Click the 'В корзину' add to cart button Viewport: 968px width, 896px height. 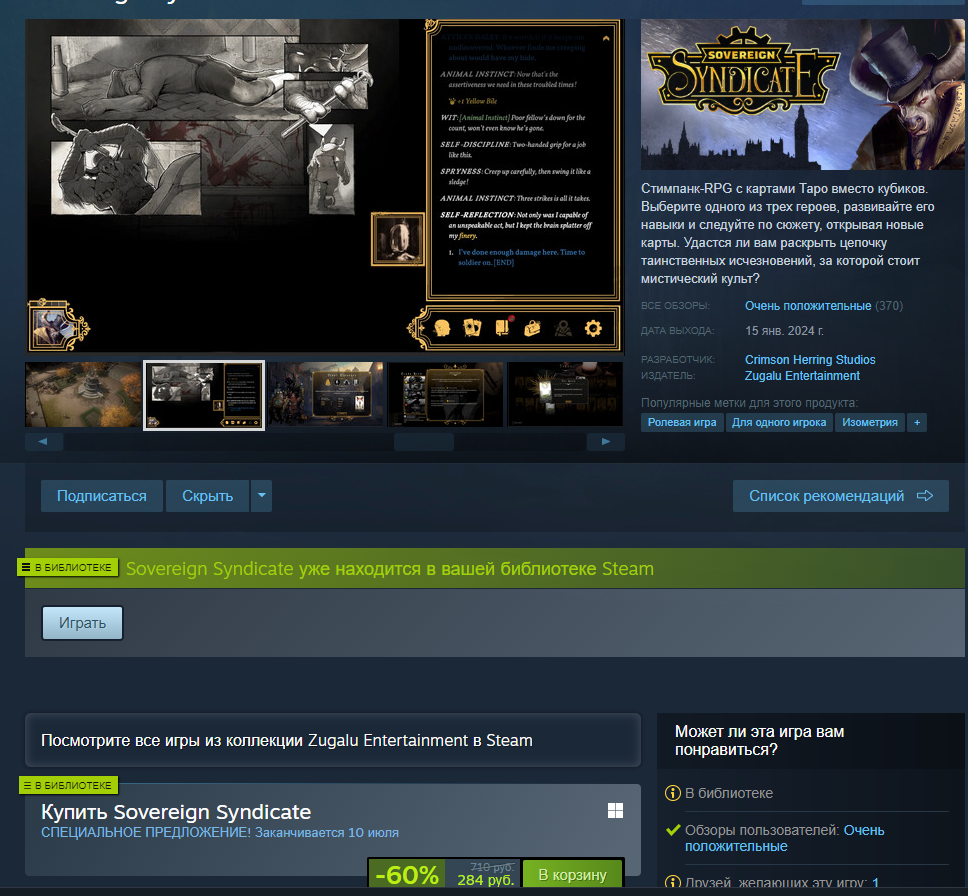572,874
